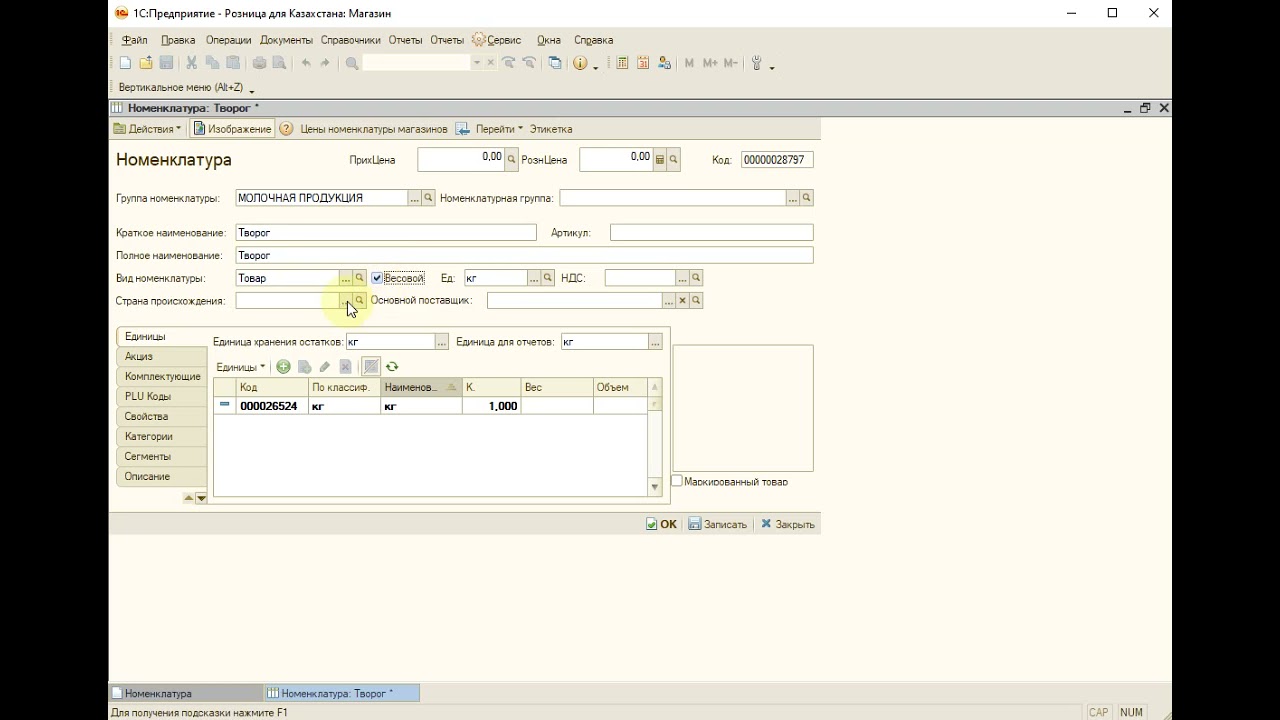Click ellipsis button of Группа номенклатуры
The height and width of the screenshot is (720, 1280).
(x=414, y=198)
